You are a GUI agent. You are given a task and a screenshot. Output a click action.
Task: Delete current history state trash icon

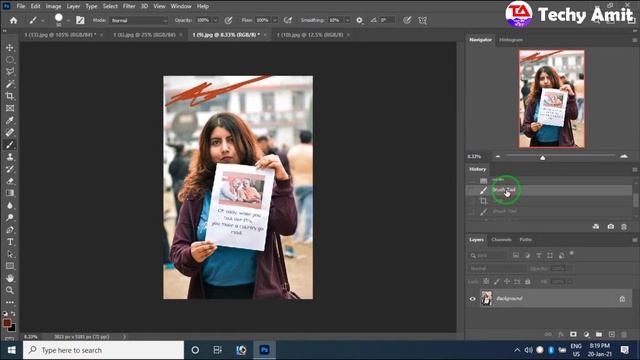point(624,227)
